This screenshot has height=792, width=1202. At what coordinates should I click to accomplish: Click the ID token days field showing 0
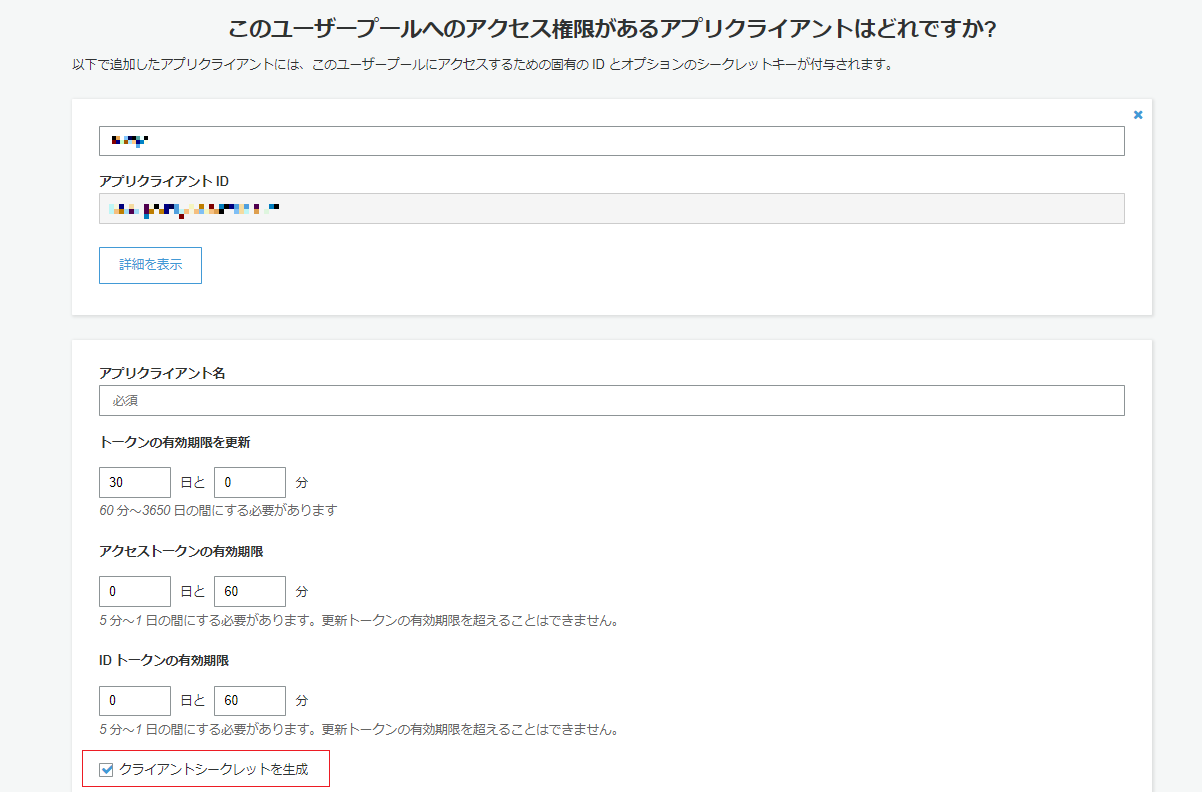coord(134,700)
